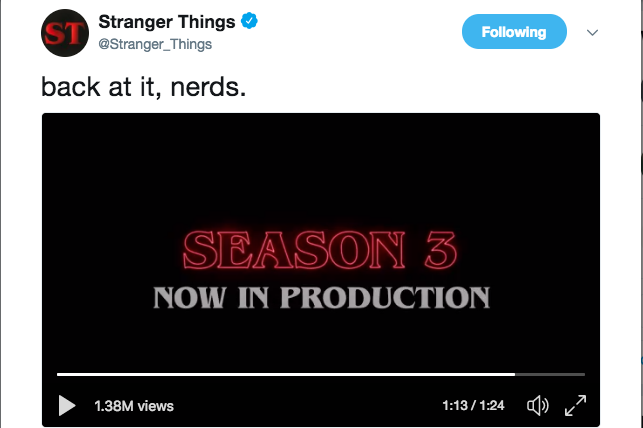Play the Season 3 video
This screenshot has height=428, width=643.
(67, 405)
